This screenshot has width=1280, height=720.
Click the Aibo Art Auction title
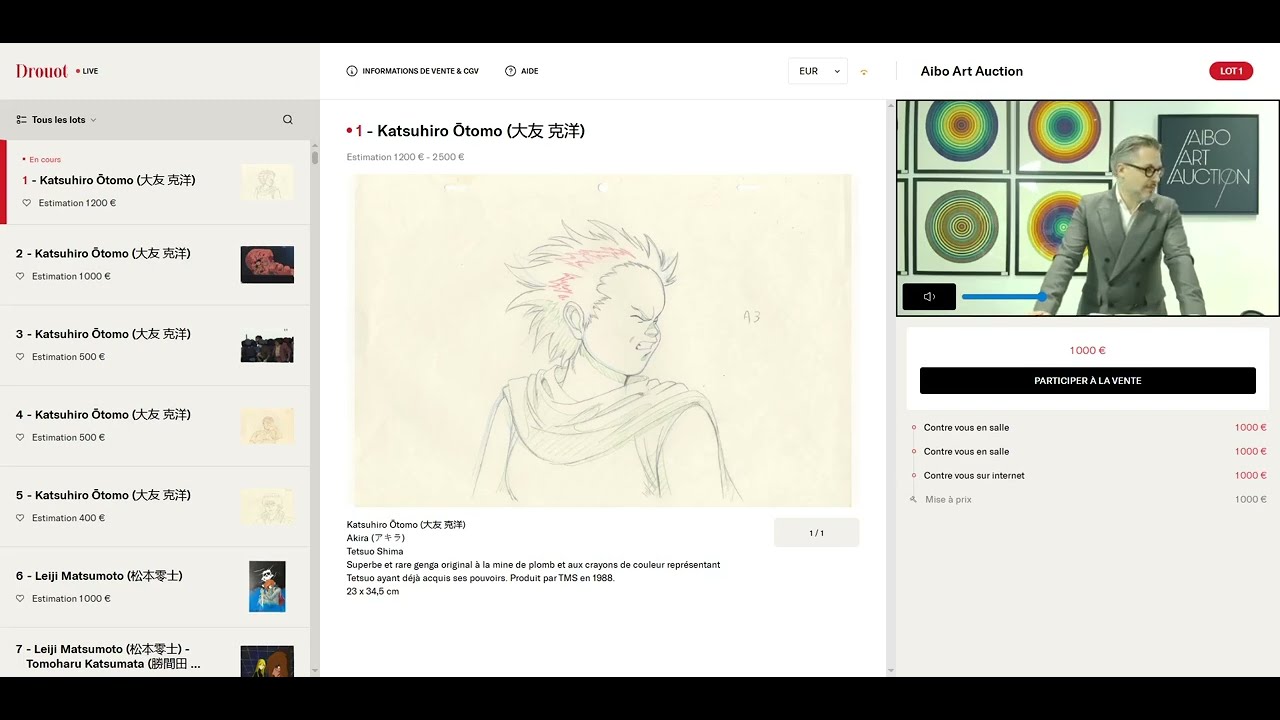pyautogui.click(x=971, y=71)
